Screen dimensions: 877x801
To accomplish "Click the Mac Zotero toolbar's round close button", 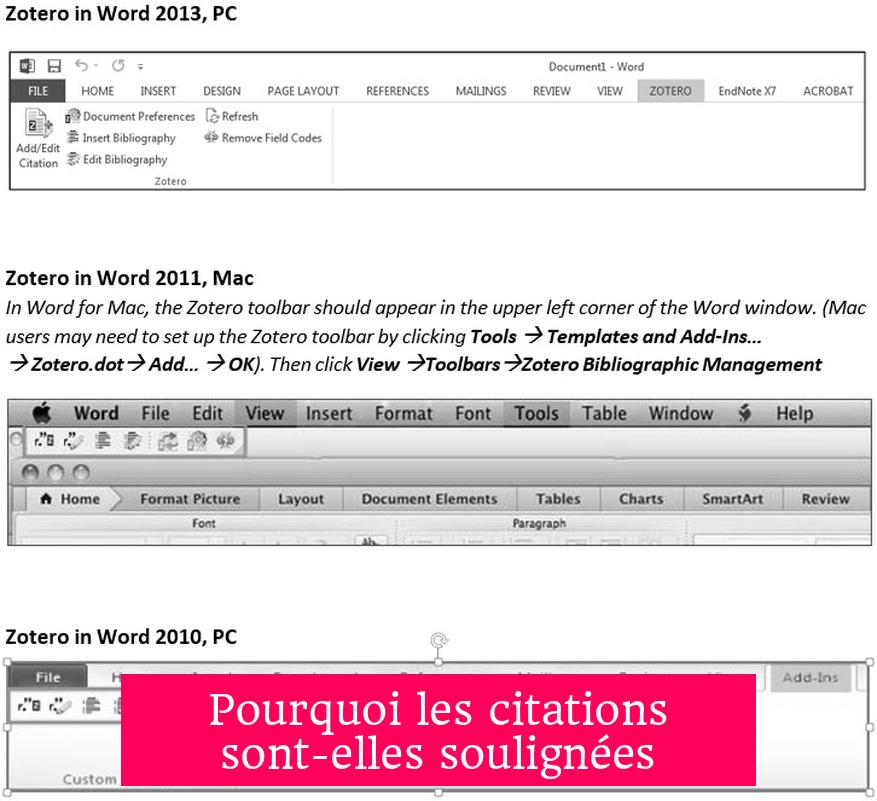I will 16,439.
